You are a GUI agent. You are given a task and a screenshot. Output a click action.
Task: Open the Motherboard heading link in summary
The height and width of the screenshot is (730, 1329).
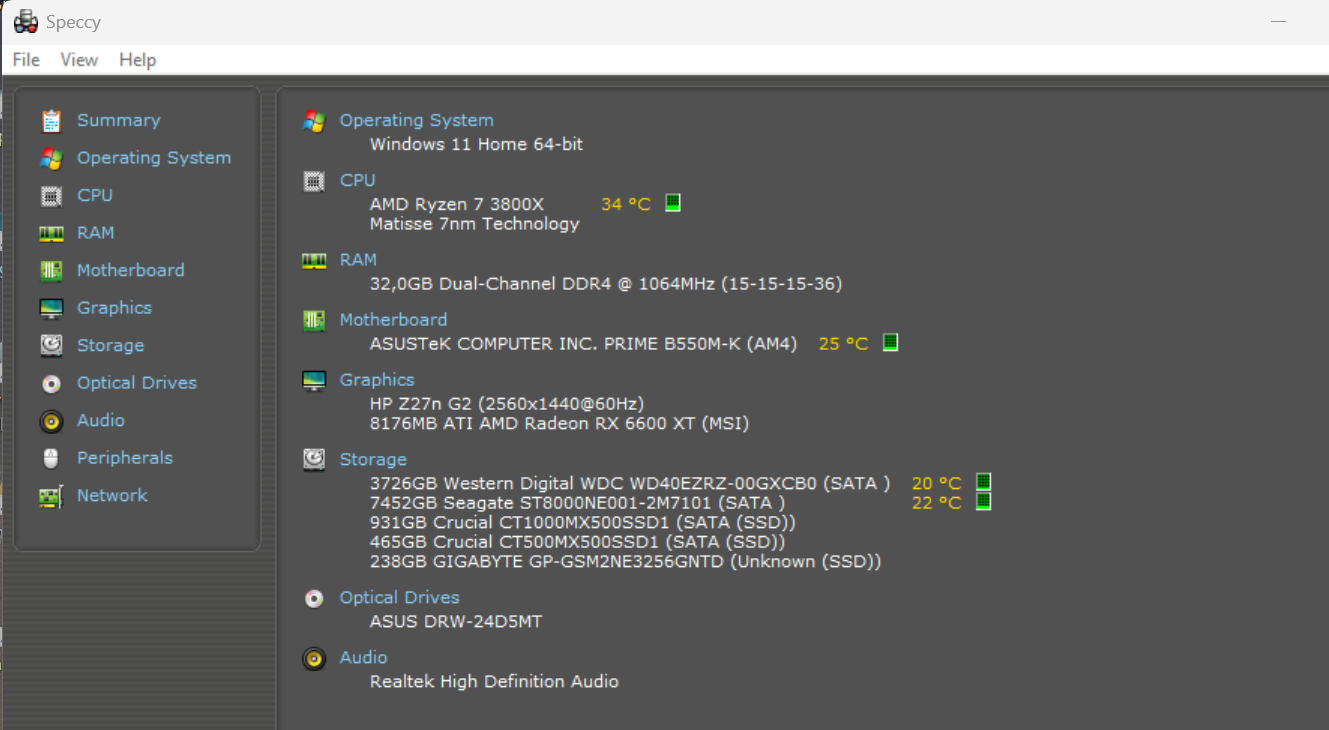(x=394, y=320)
